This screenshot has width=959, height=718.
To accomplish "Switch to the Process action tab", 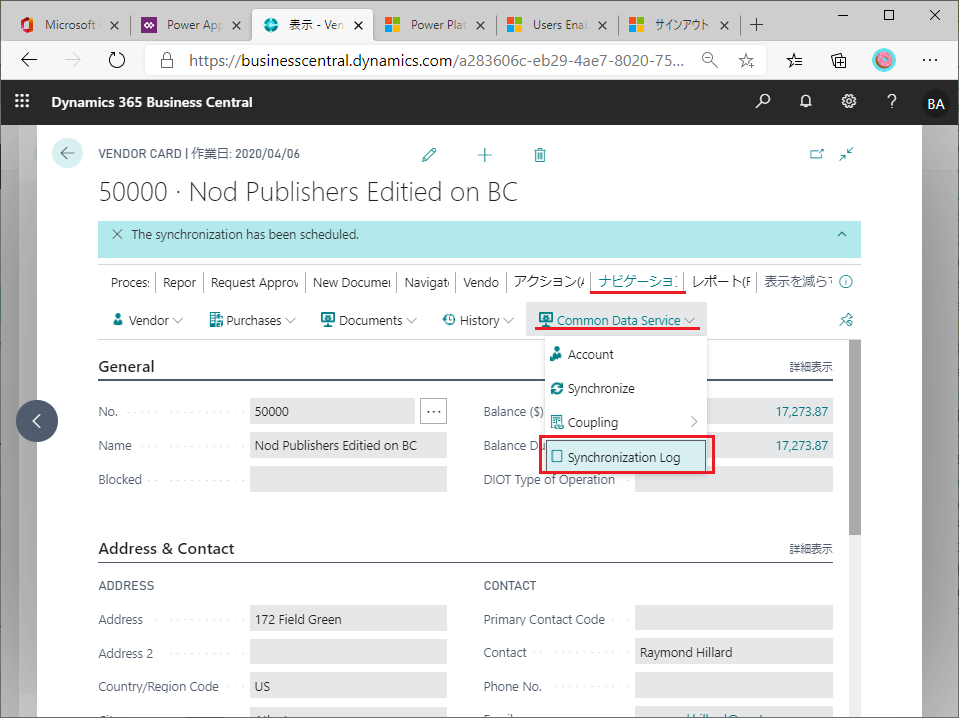I will [130, 282].
